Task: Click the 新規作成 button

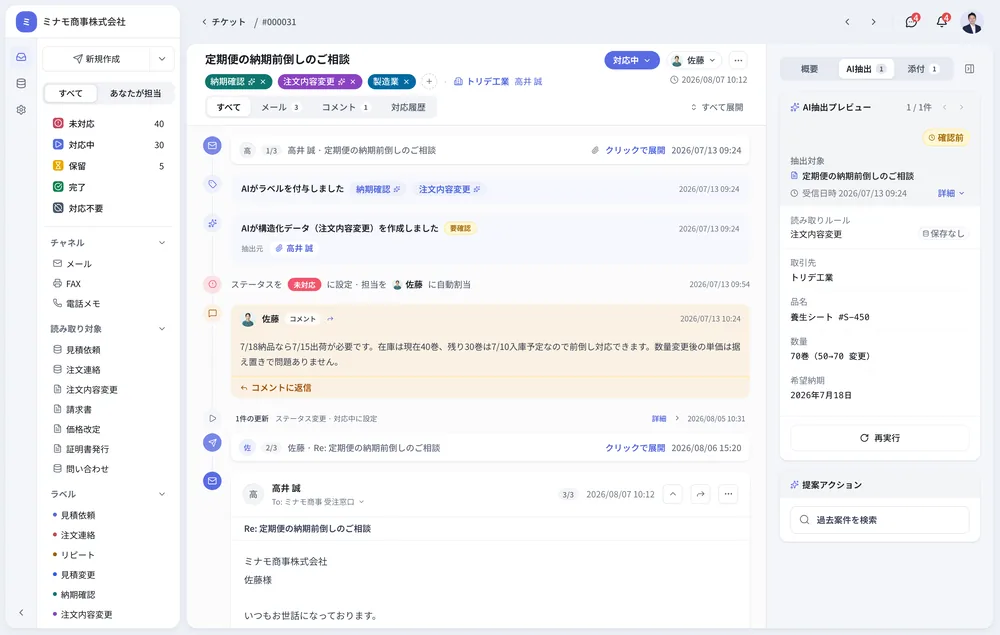Action: click(x=96, y=59)
